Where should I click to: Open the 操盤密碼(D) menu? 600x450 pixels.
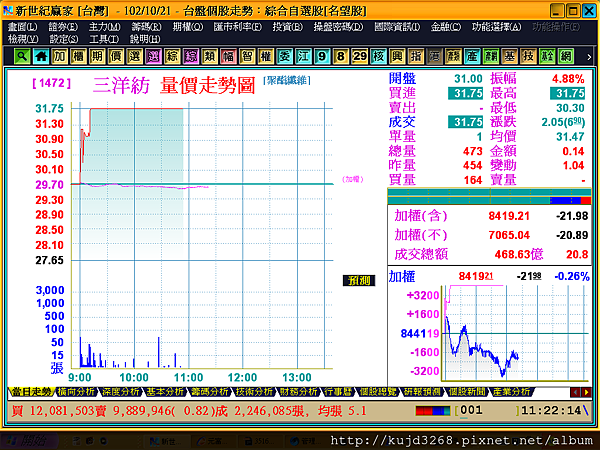(x=338, y=27)
